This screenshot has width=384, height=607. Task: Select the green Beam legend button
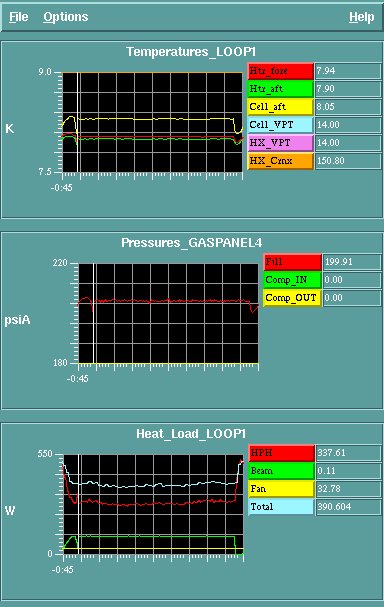[x=281, y=471]
